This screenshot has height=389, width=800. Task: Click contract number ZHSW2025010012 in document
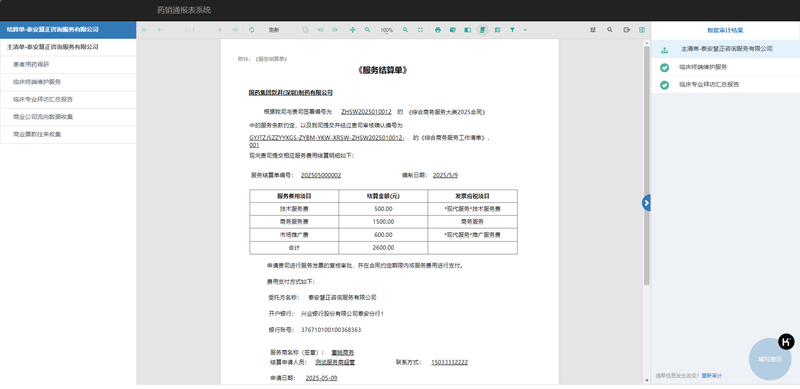click(366, 112)
